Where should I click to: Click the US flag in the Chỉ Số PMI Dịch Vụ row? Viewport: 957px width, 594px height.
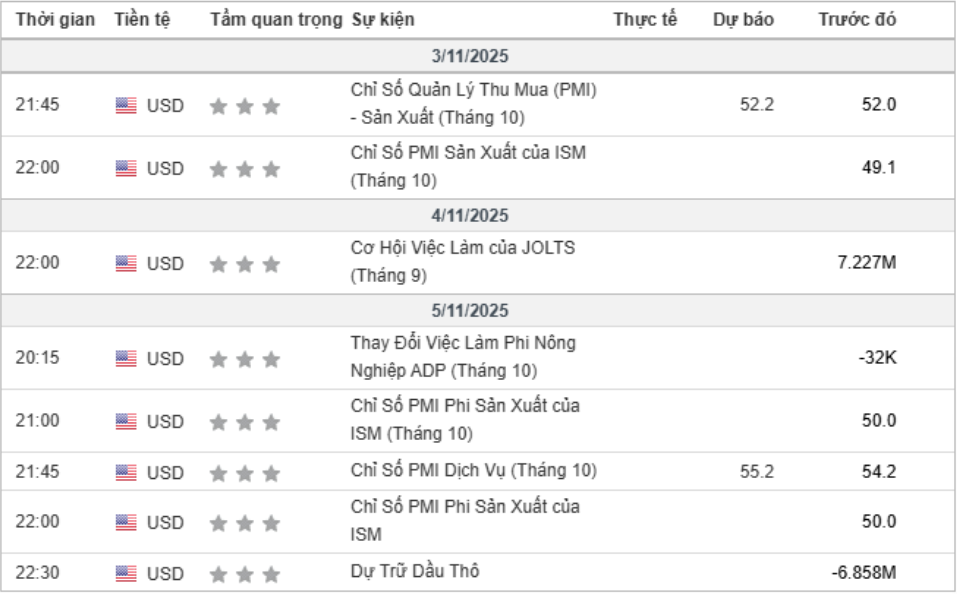pos(126,472)
